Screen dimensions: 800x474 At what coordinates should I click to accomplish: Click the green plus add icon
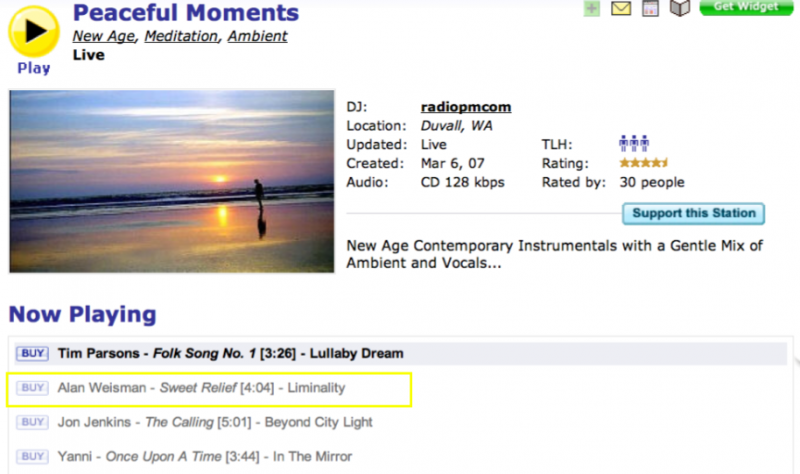(x=592, y=8)
